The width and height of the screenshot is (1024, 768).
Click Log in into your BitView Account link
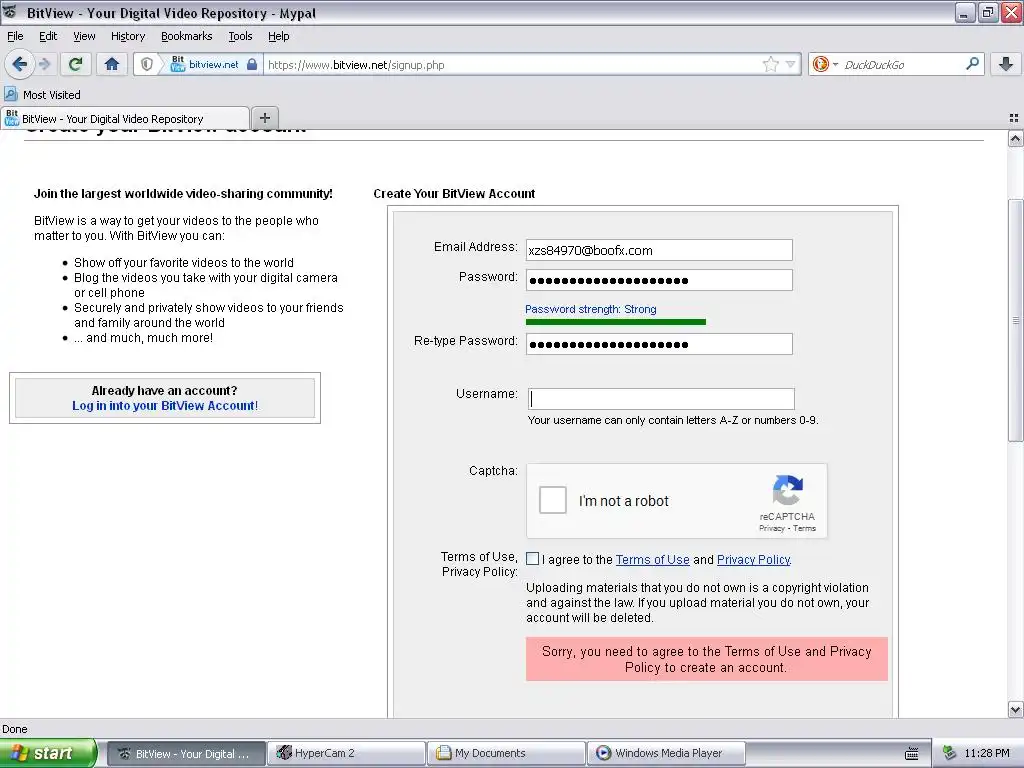coord(165,406)
